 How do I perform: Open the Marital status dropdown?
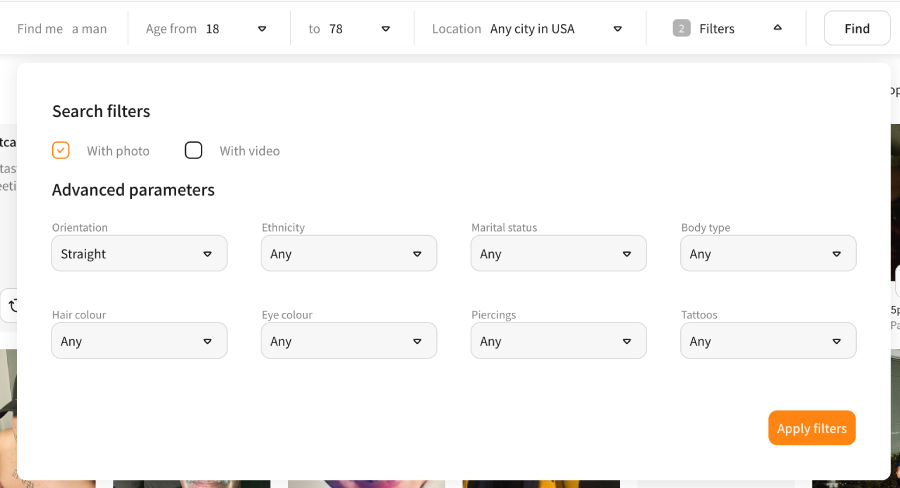pos(558,253)
